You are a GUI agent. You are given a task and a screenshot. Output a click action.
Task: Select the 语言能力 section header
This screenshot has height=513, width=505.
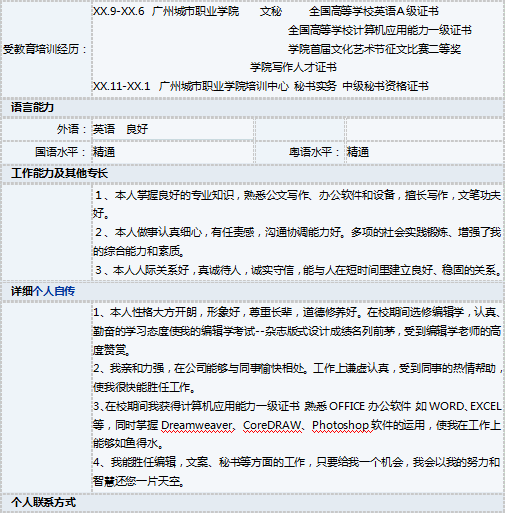32,107
